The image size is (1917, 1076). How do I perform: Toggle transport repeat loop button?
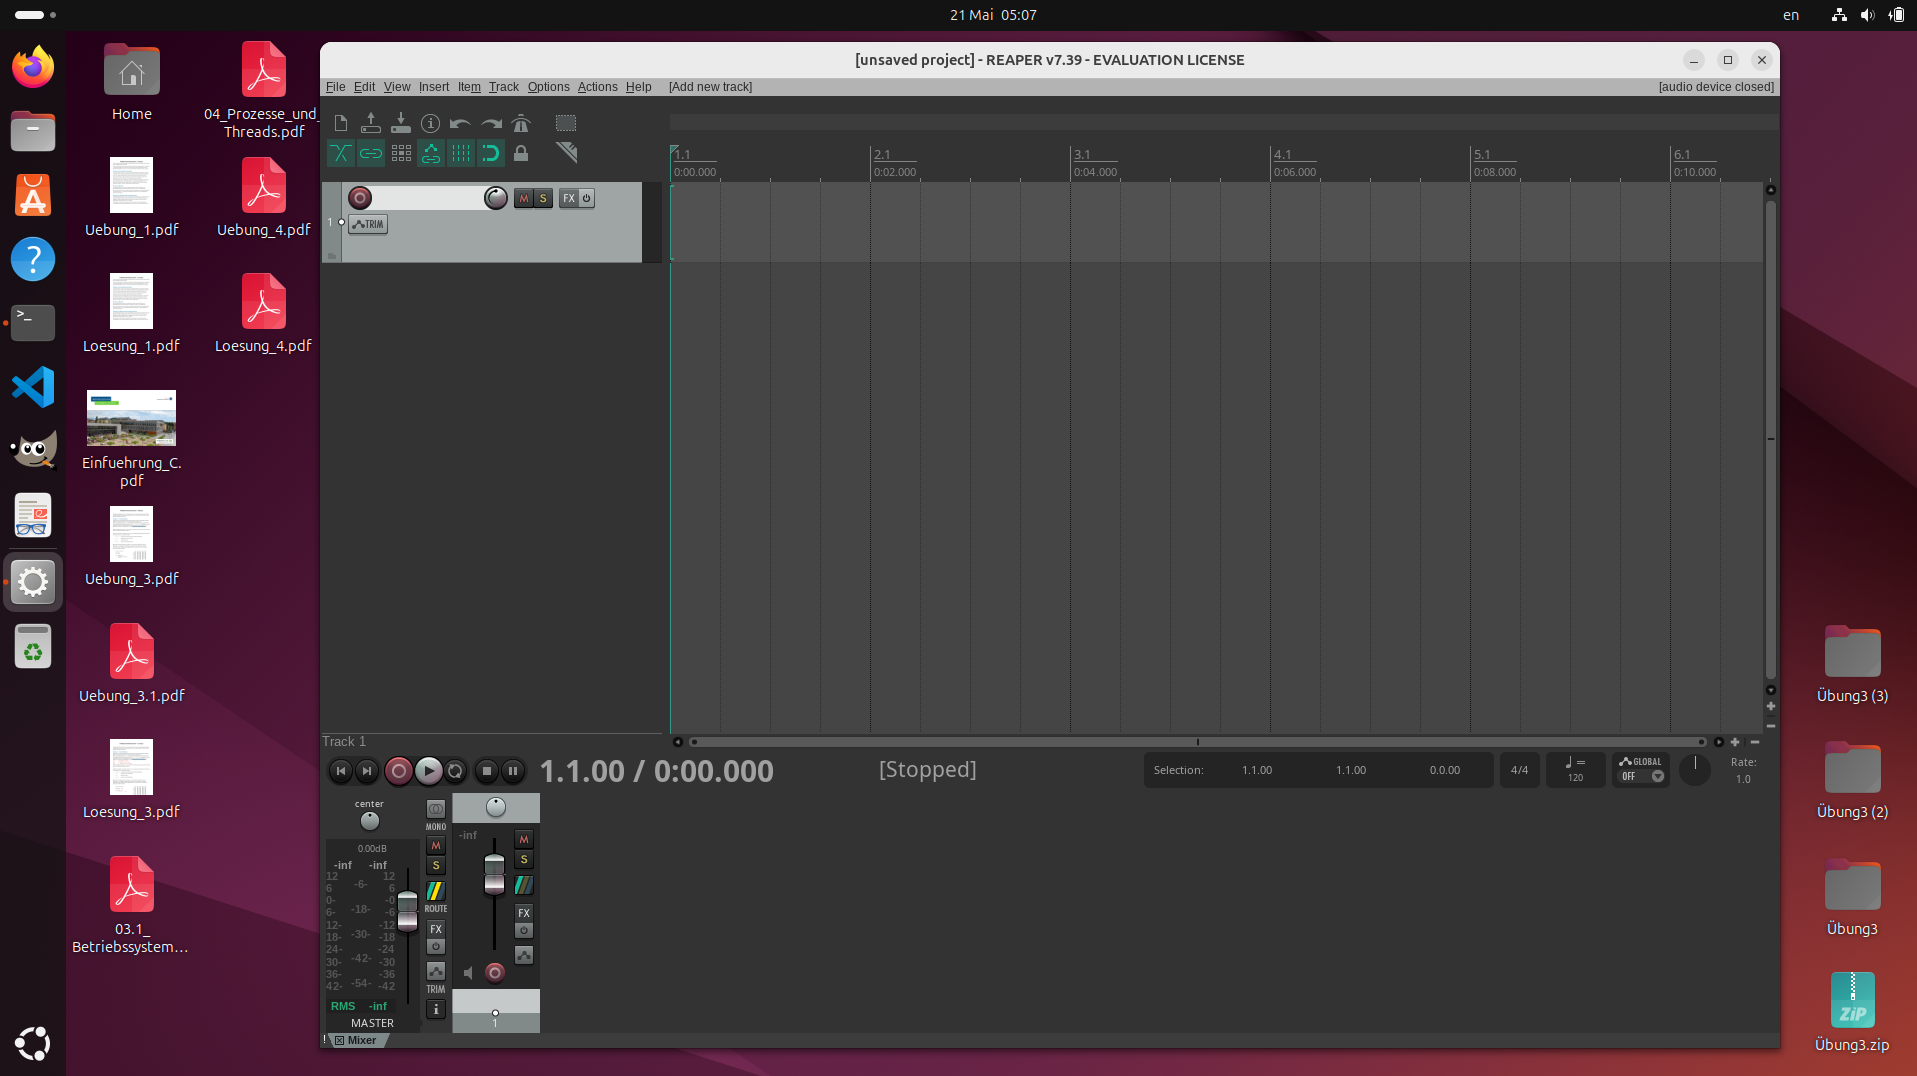[456, 771]
